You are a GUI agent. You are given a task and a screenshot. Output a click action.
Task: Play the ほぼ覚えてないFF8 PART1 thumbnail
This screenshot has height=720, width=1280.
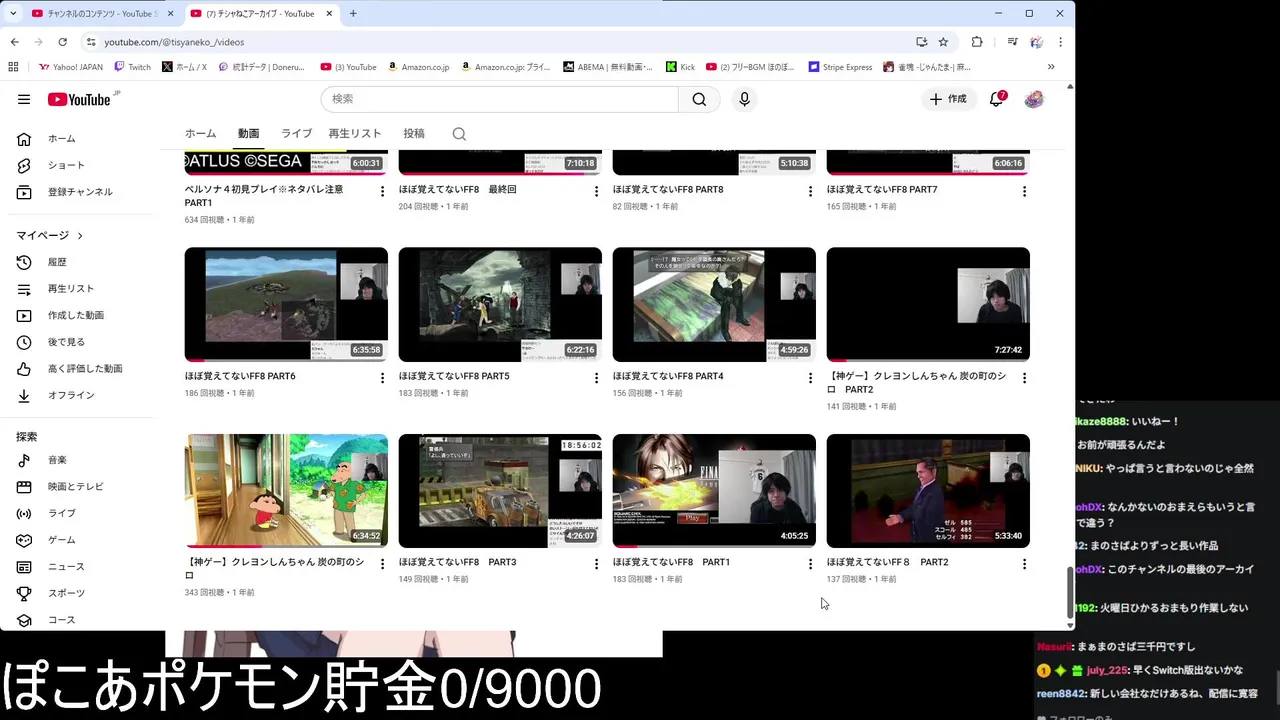[x=714, y=491]
